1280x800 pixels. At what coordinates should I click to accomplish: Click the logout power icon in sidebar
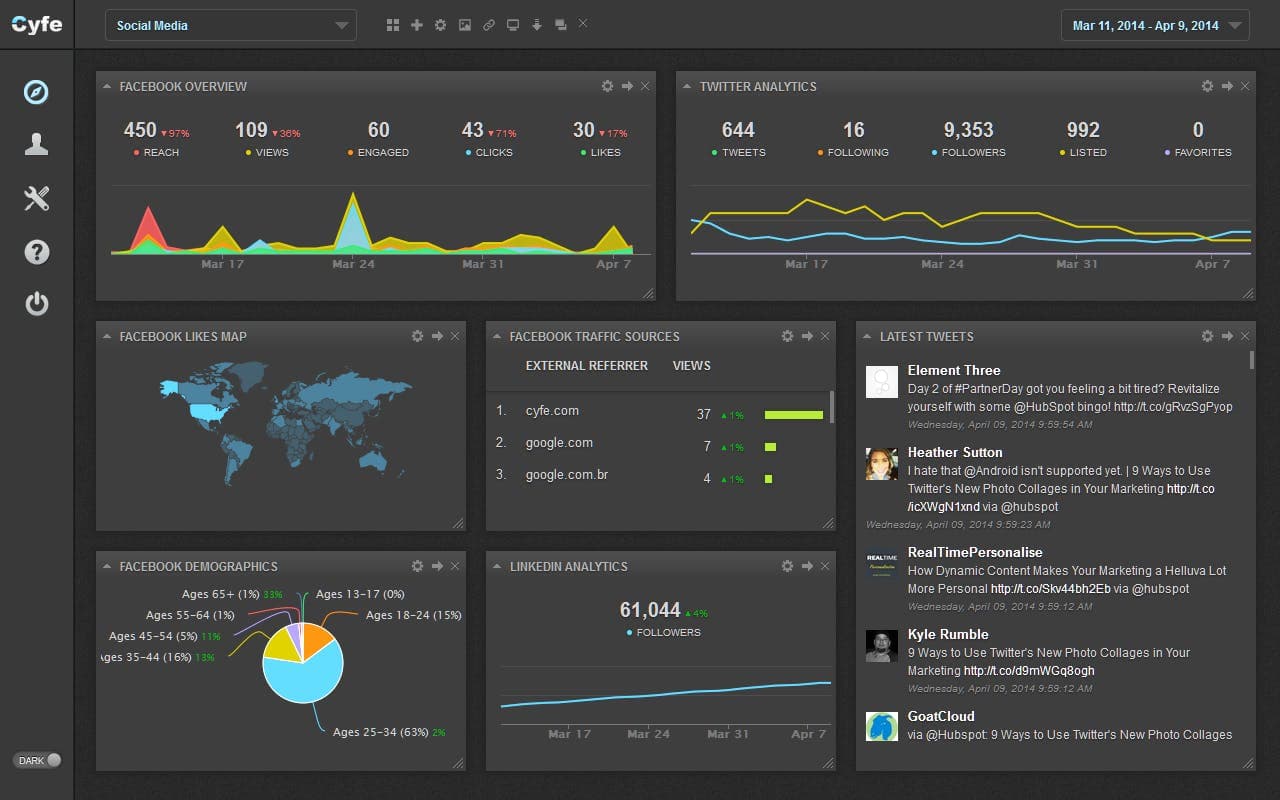coord(36,304)
